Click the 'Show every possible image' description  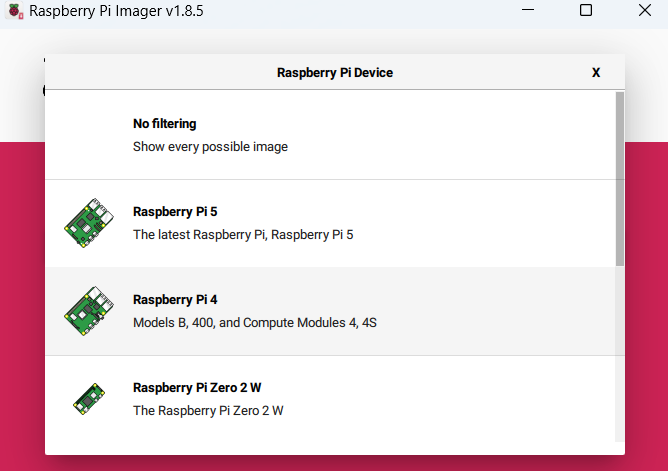pyautogui.click(x=210, y=147)
